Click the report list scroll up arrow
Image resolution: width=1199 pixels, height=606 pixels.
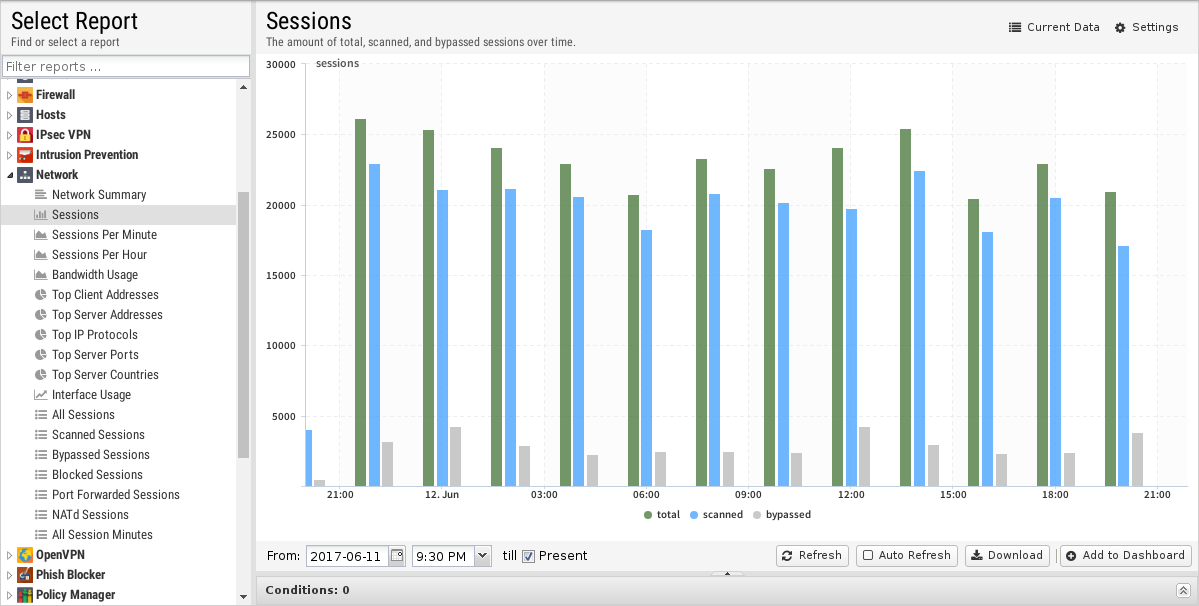pos(243,87)
